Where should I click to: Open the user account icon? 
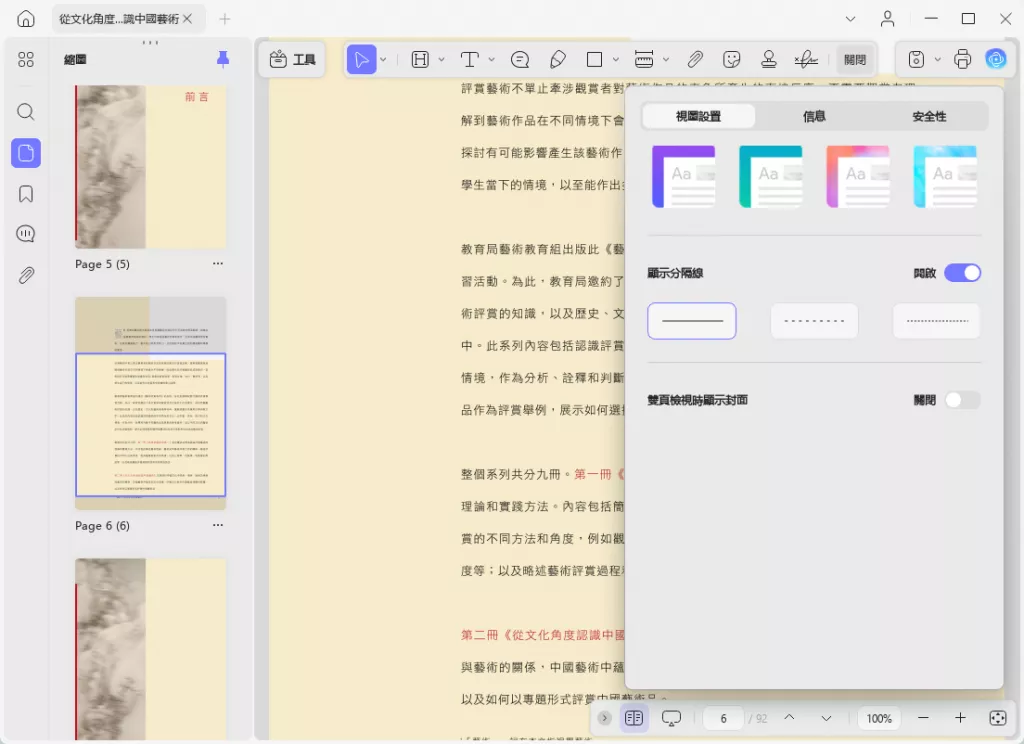tap(888, 19)
